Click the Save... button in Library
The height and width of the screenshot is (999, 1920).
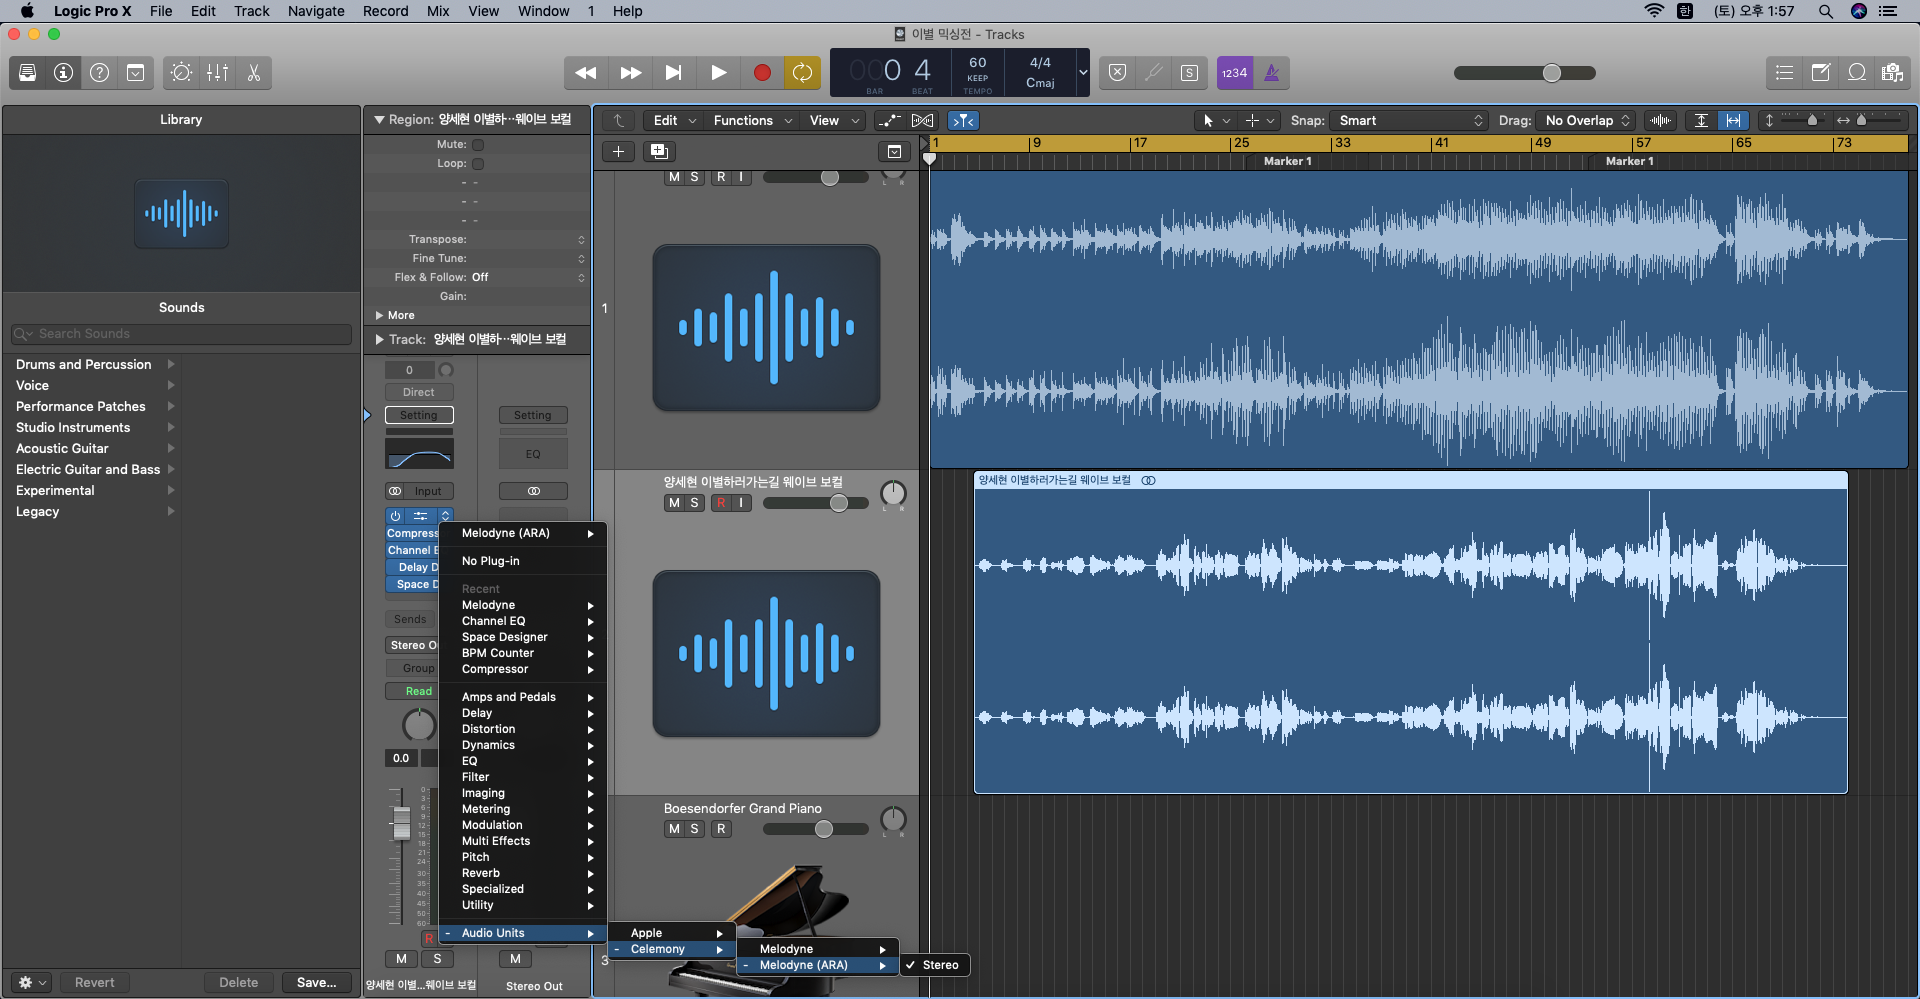[x=316, y=983]
